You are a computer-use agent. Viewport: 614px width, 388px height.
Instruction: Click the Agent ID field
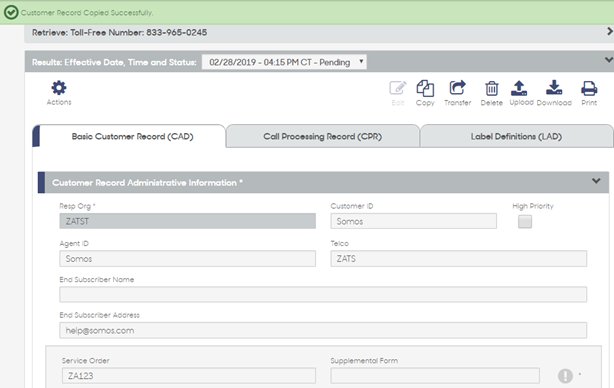click(188, 259)
